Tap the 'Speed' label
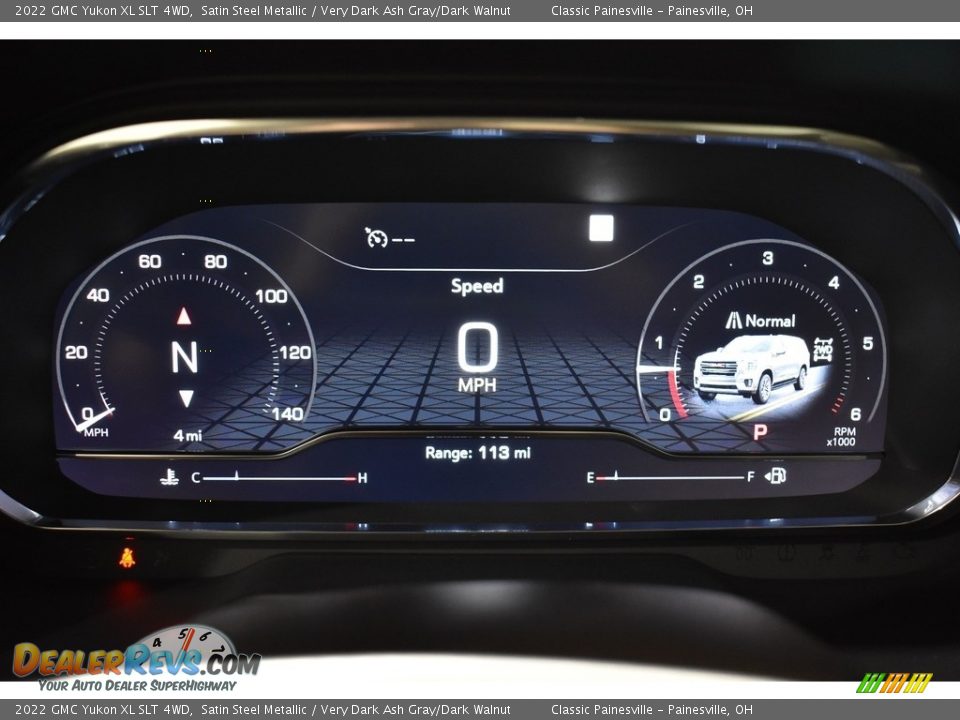Viewport: 960px width, 720px height. coord(477,286)
